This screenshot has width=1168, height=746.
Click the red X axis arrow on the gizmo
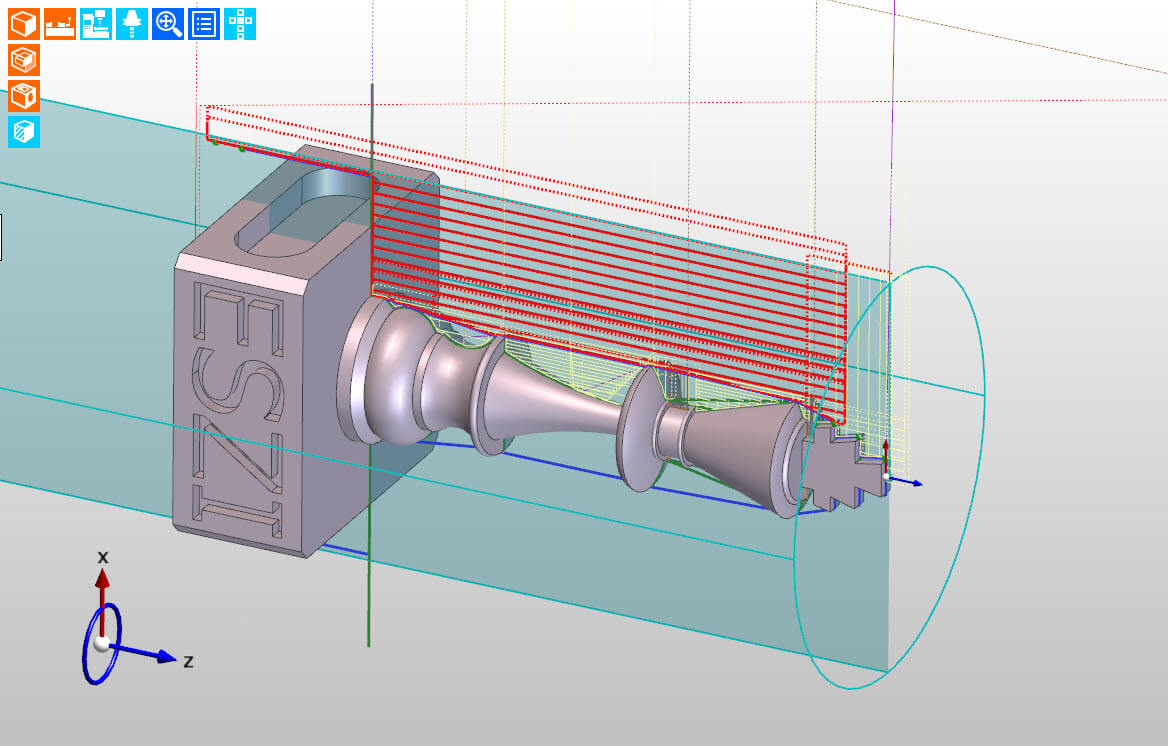(x=102, y=582)
